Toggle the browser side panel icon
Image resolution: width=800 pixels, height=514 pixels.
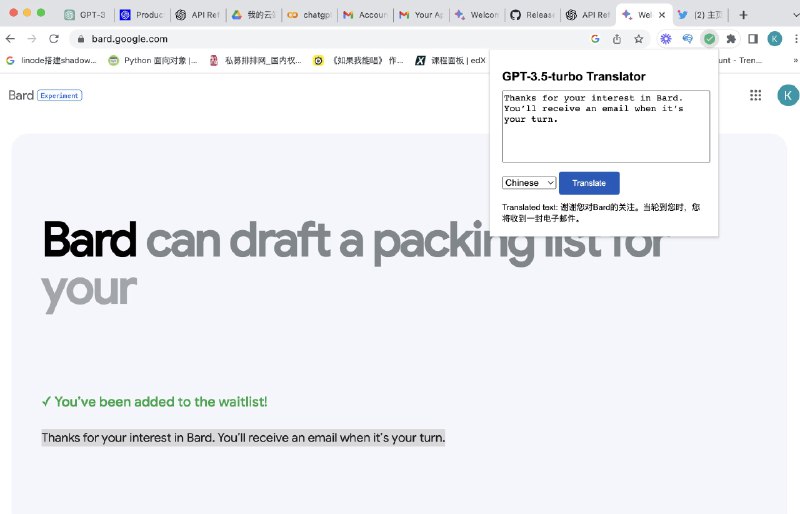point(753,39)
